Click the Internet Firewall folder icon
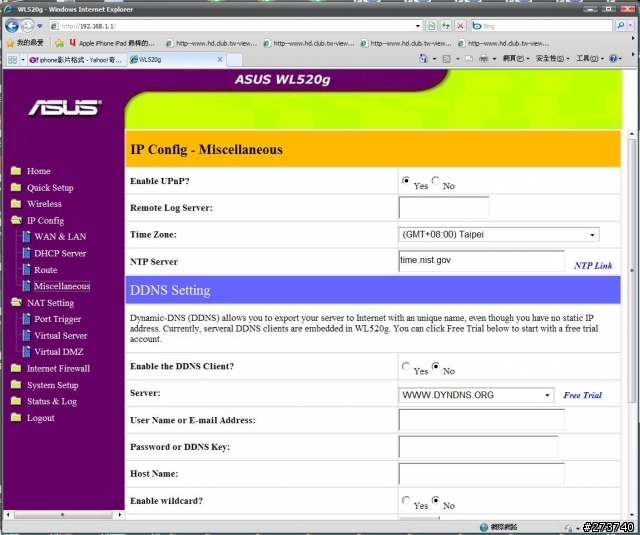 [x=16, y=368]
